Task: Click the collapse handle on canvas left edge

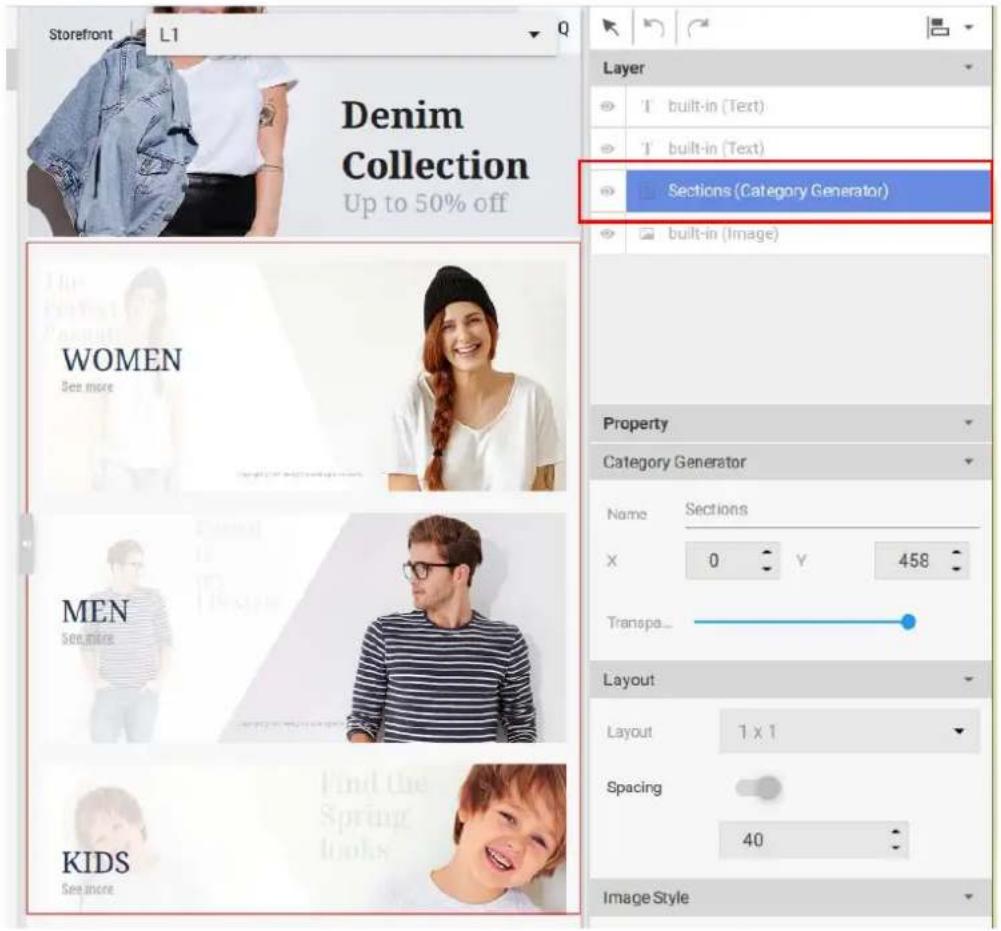Action: 26,543
